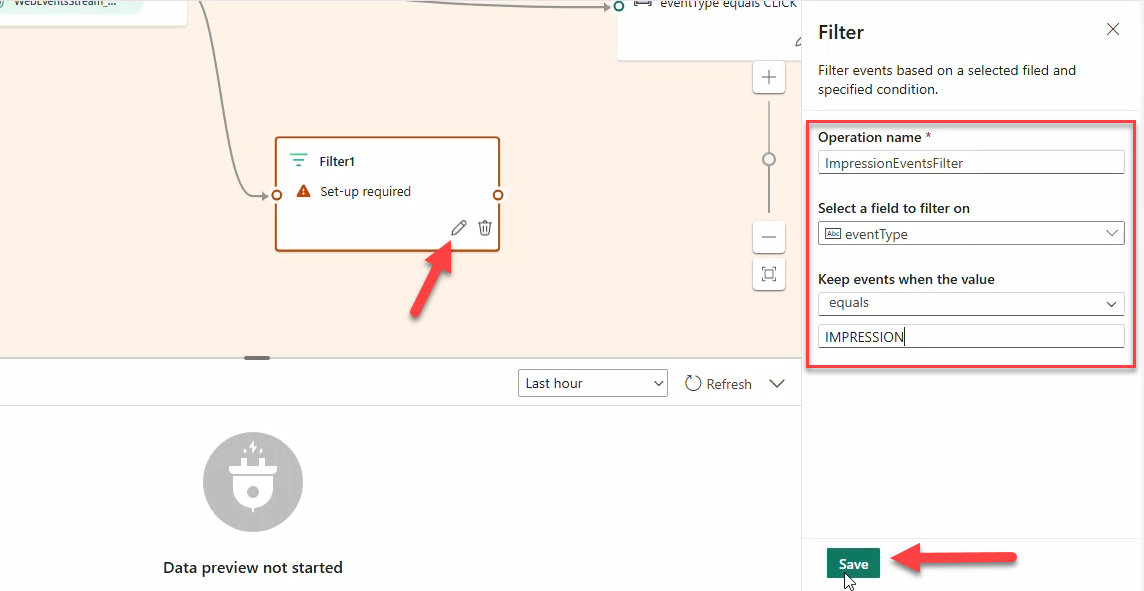Click the filter funnel icon on Filter1
The image size is (1144, 591).
pos(298,159)
